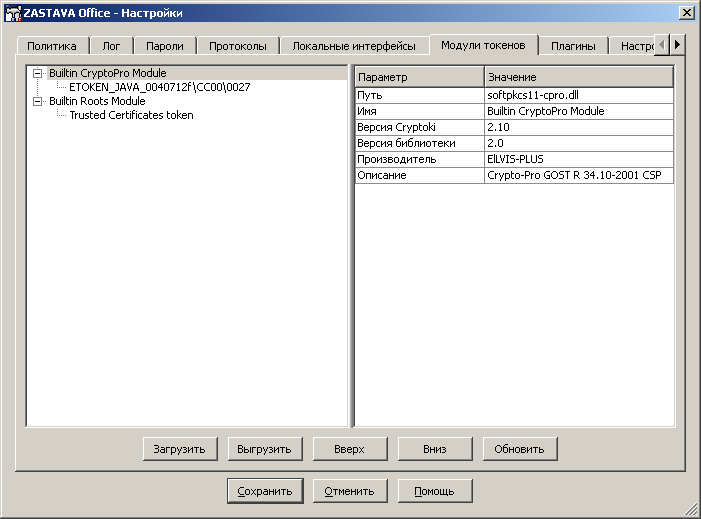Click the Параметр column header
This screenshot has width=701, height=519.
pos(418,77)
